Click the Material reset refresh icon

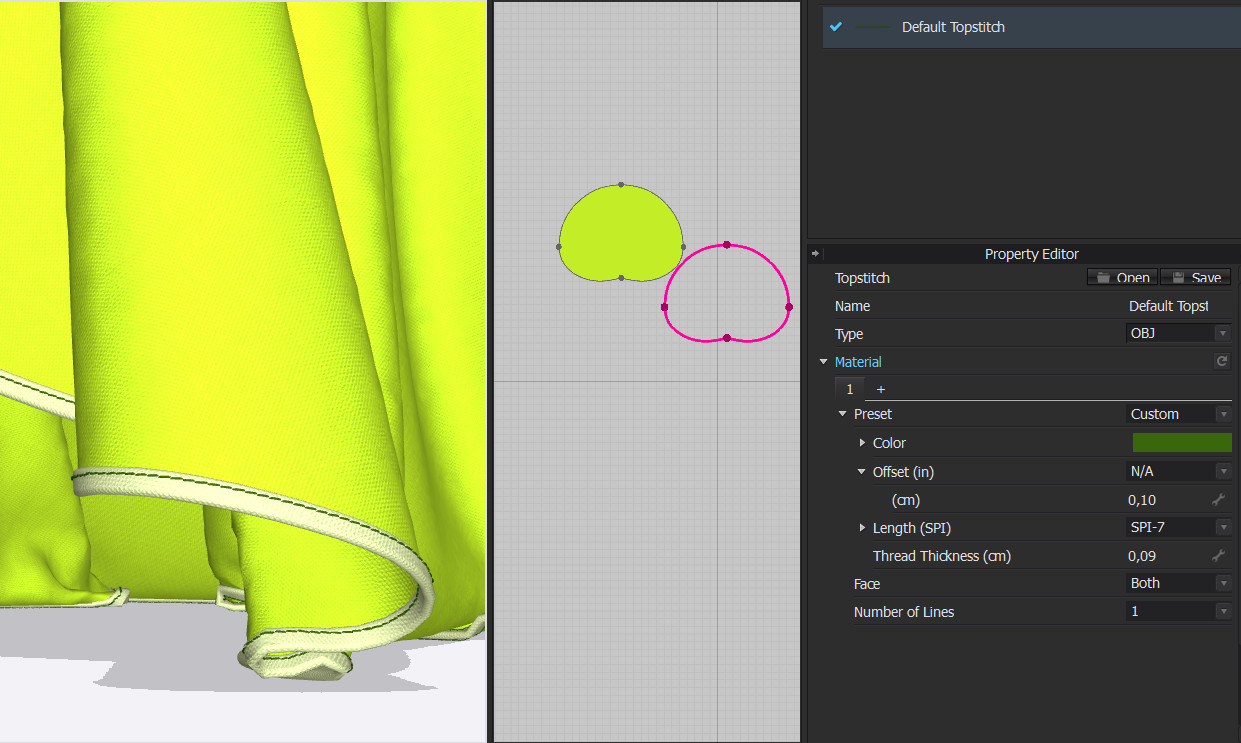[x=1221, y=362]
